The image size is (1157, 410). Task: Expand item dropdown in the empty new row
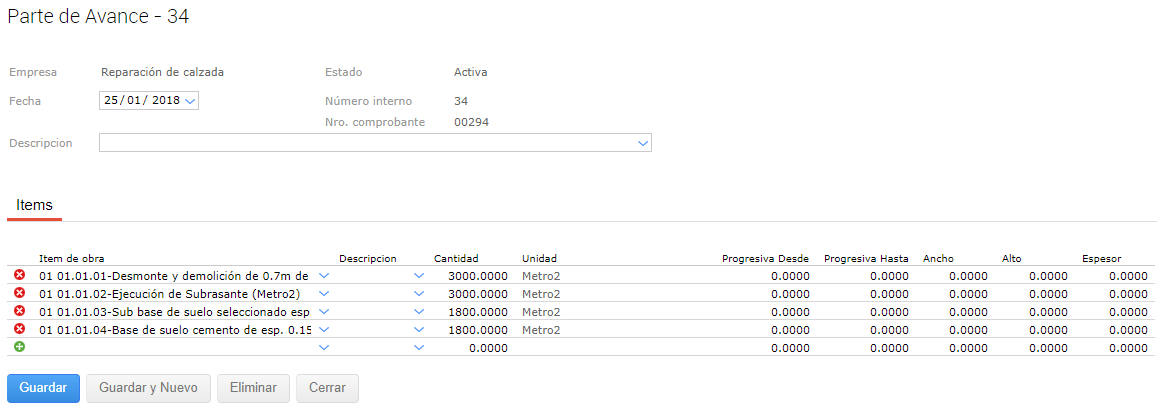click(x=323, y=348)
